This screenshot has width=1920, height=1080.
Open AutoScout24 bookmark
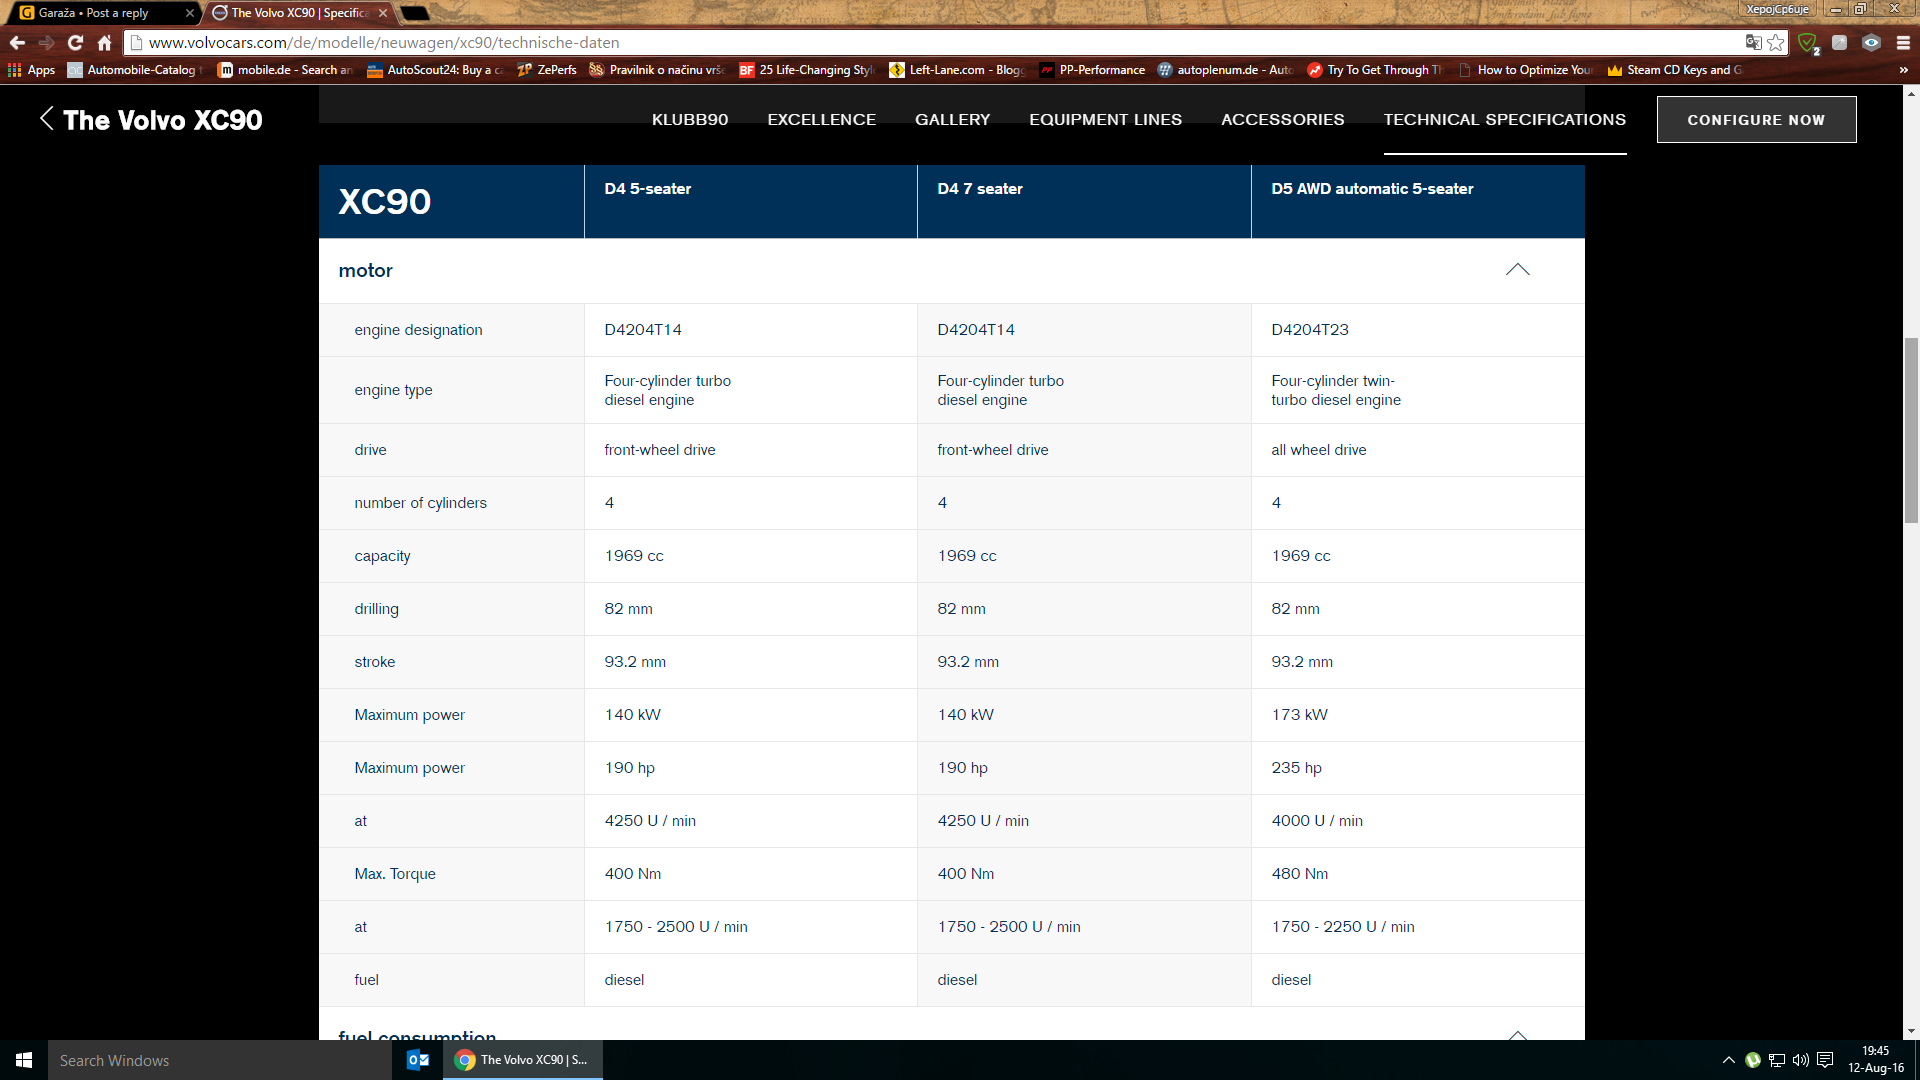[435, 70]
